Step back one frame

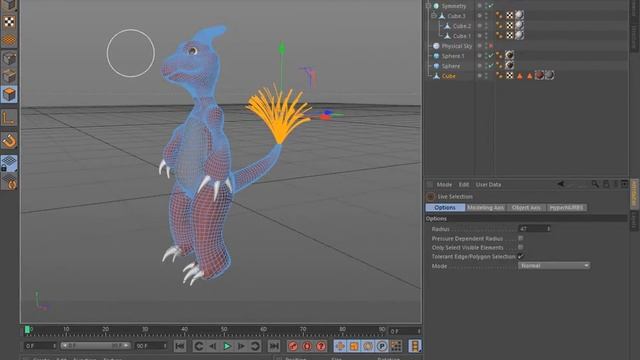point(213,346)
